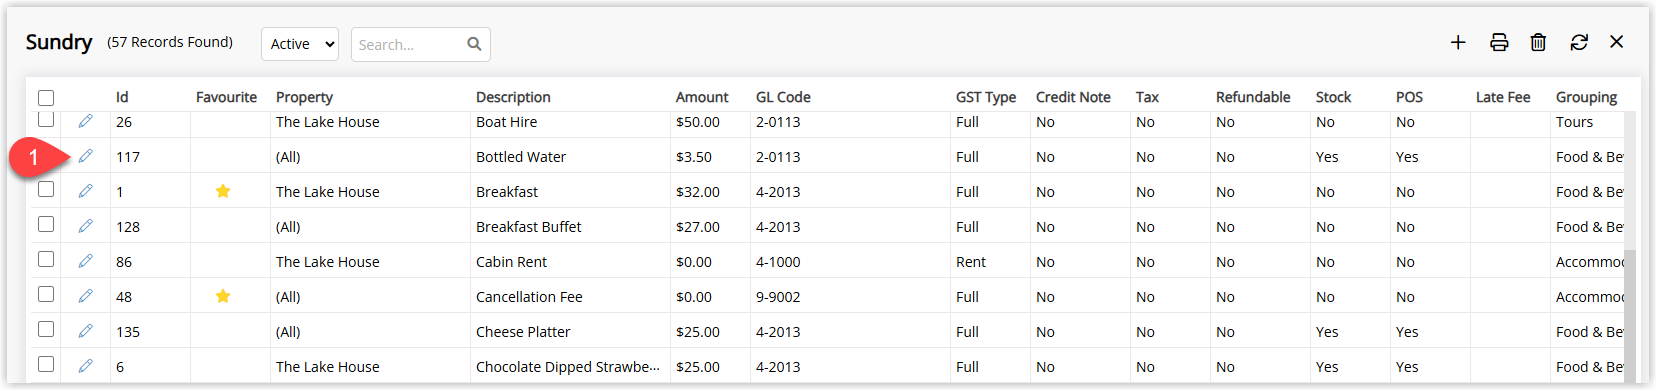Close the Sundry panel with the X
This screenshot has height=391, width=1657.
pos(1616,42)
